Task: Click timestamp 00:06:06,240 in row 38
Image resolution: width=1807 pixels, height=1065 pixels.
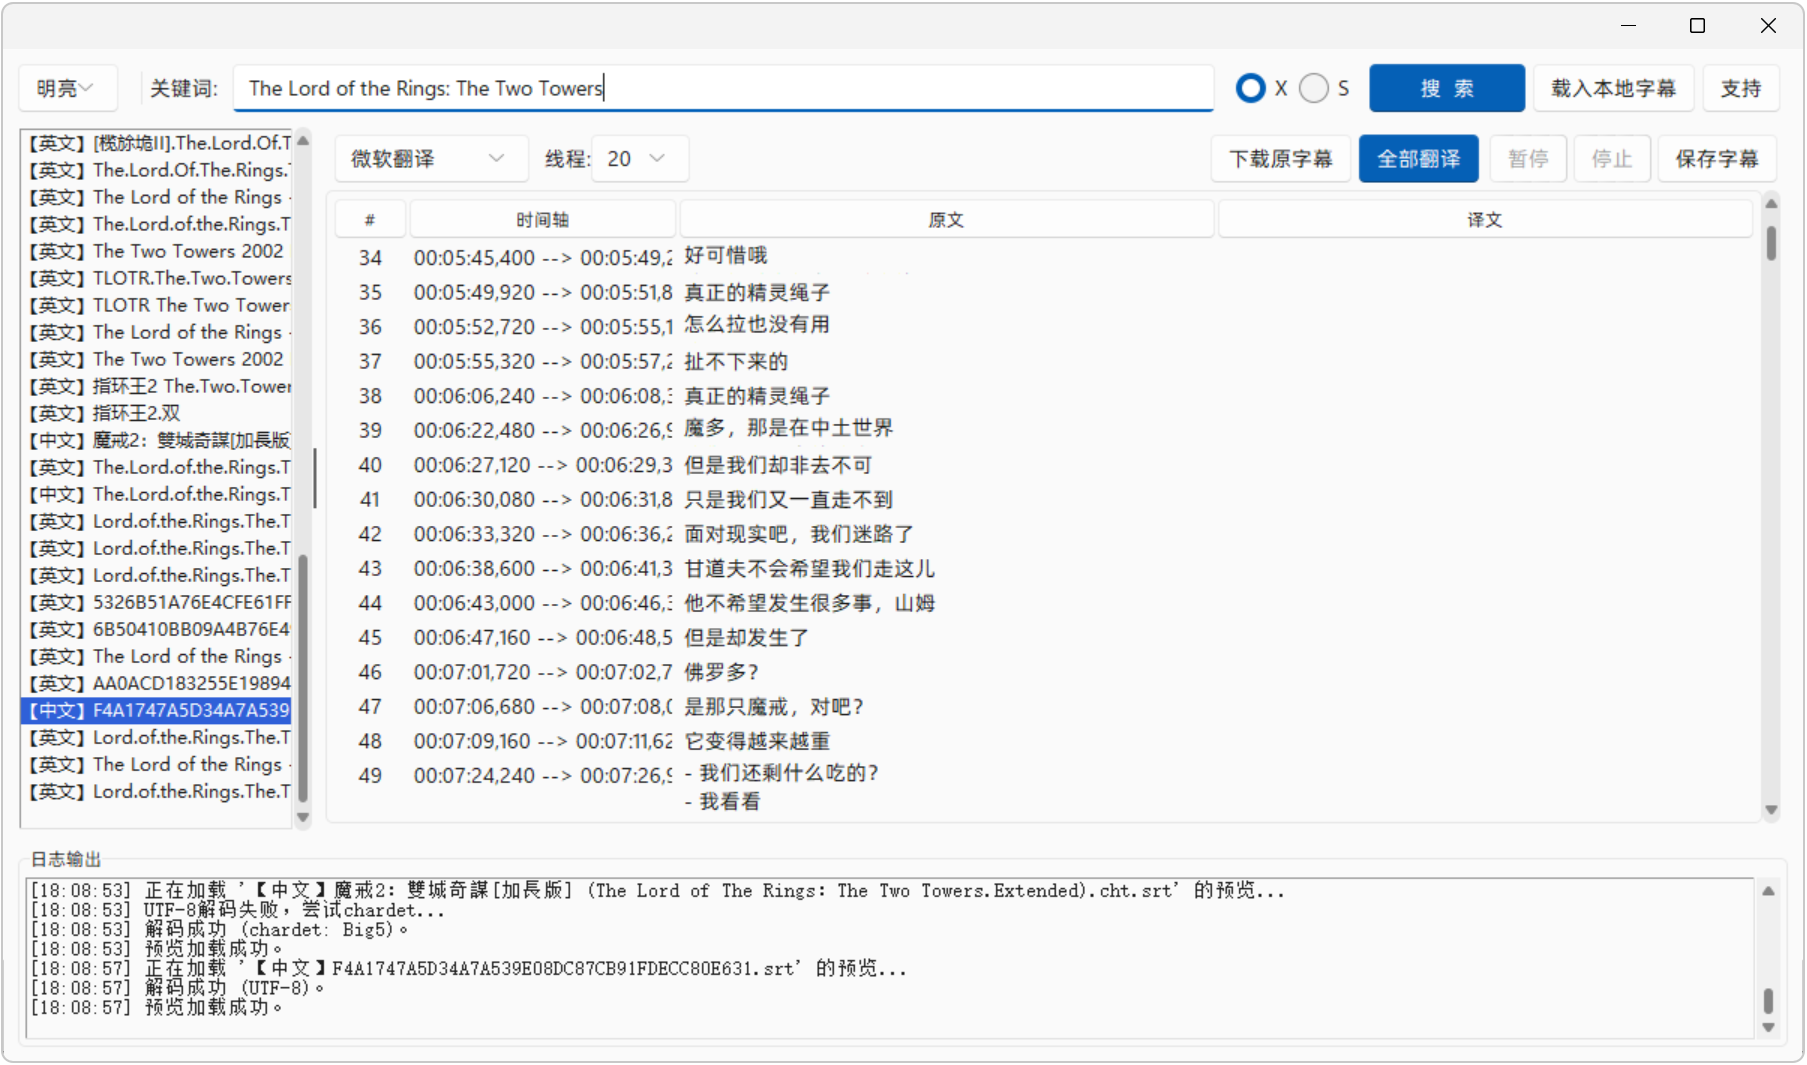Action: tap(475, 396)
